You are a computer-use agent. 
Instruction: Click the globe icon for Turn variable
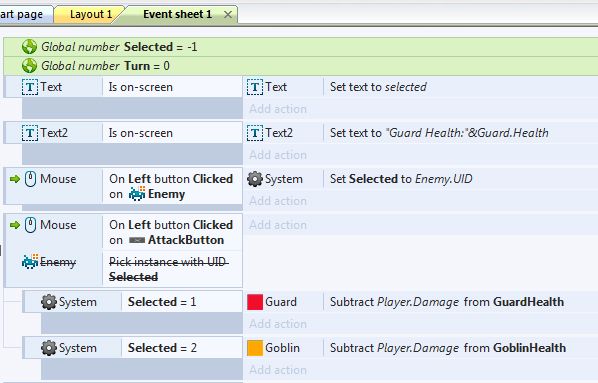[29, 66]
